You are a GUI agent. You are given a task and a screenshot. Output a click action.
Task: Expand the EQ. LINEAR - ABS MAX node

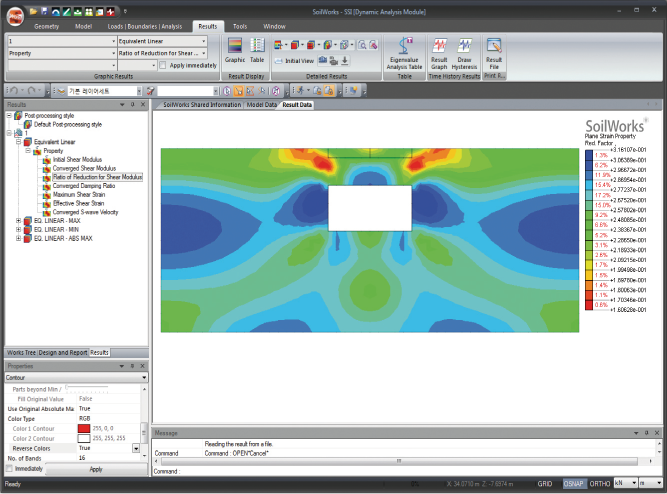click(x=18, y=238)
